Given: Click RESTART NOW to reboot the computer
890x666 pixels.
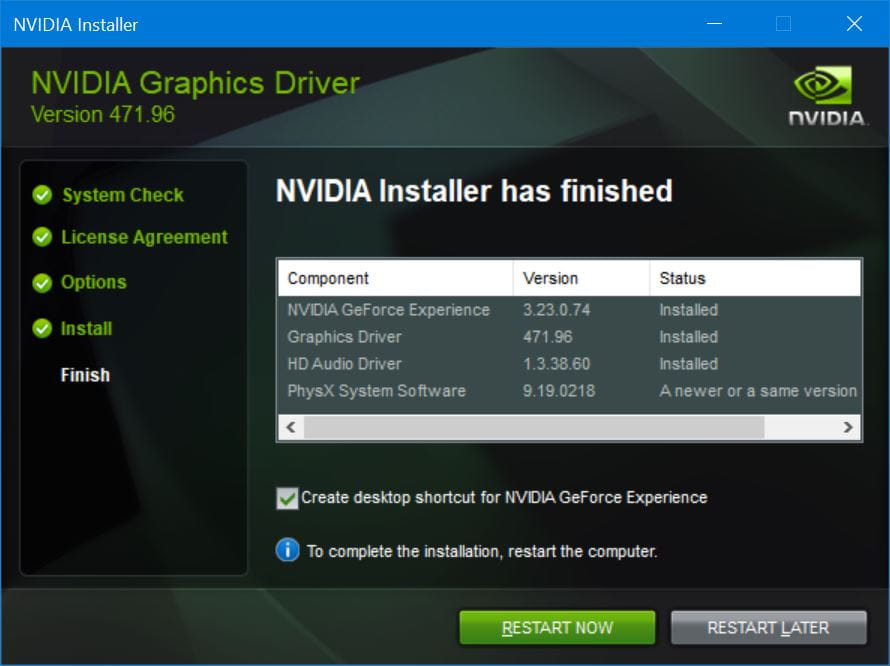Looking at the screenshot, I should (x=556, y=627).
